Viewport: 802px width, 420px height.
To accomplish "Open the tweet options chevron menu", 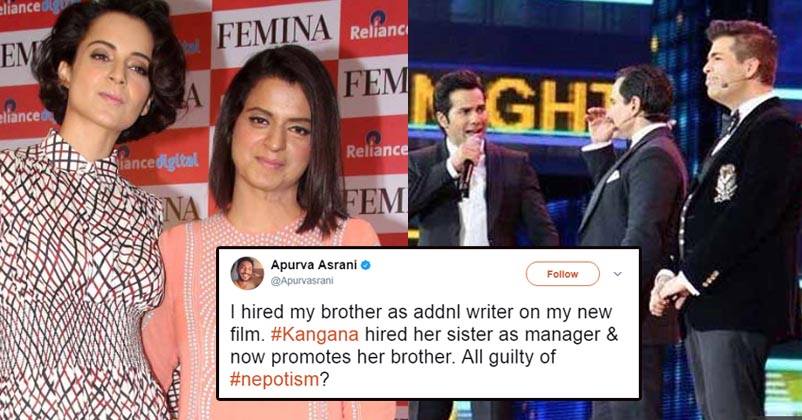I will 617,274.
